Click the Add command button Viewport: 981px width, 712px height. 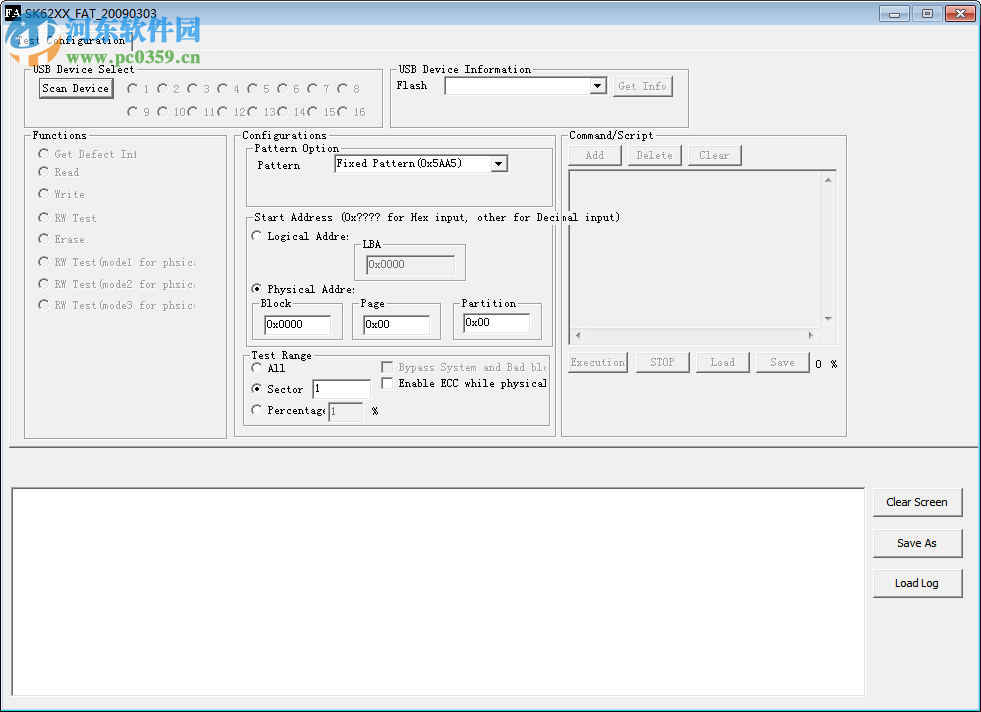pyautogui.click(x=595, y=156)
